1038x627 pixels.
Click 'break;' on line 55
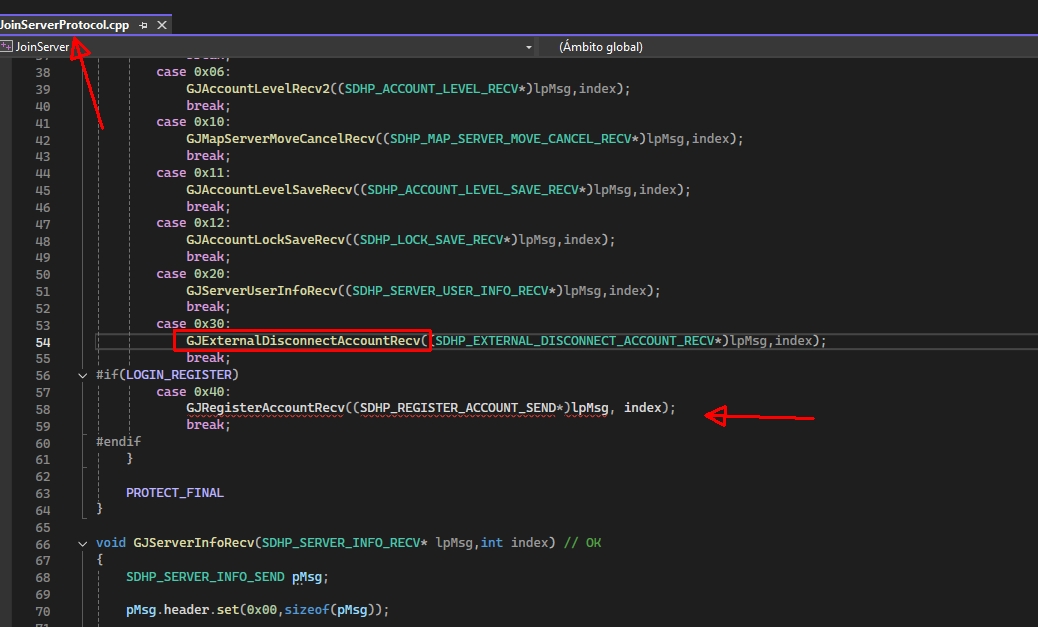pos(208,358)
